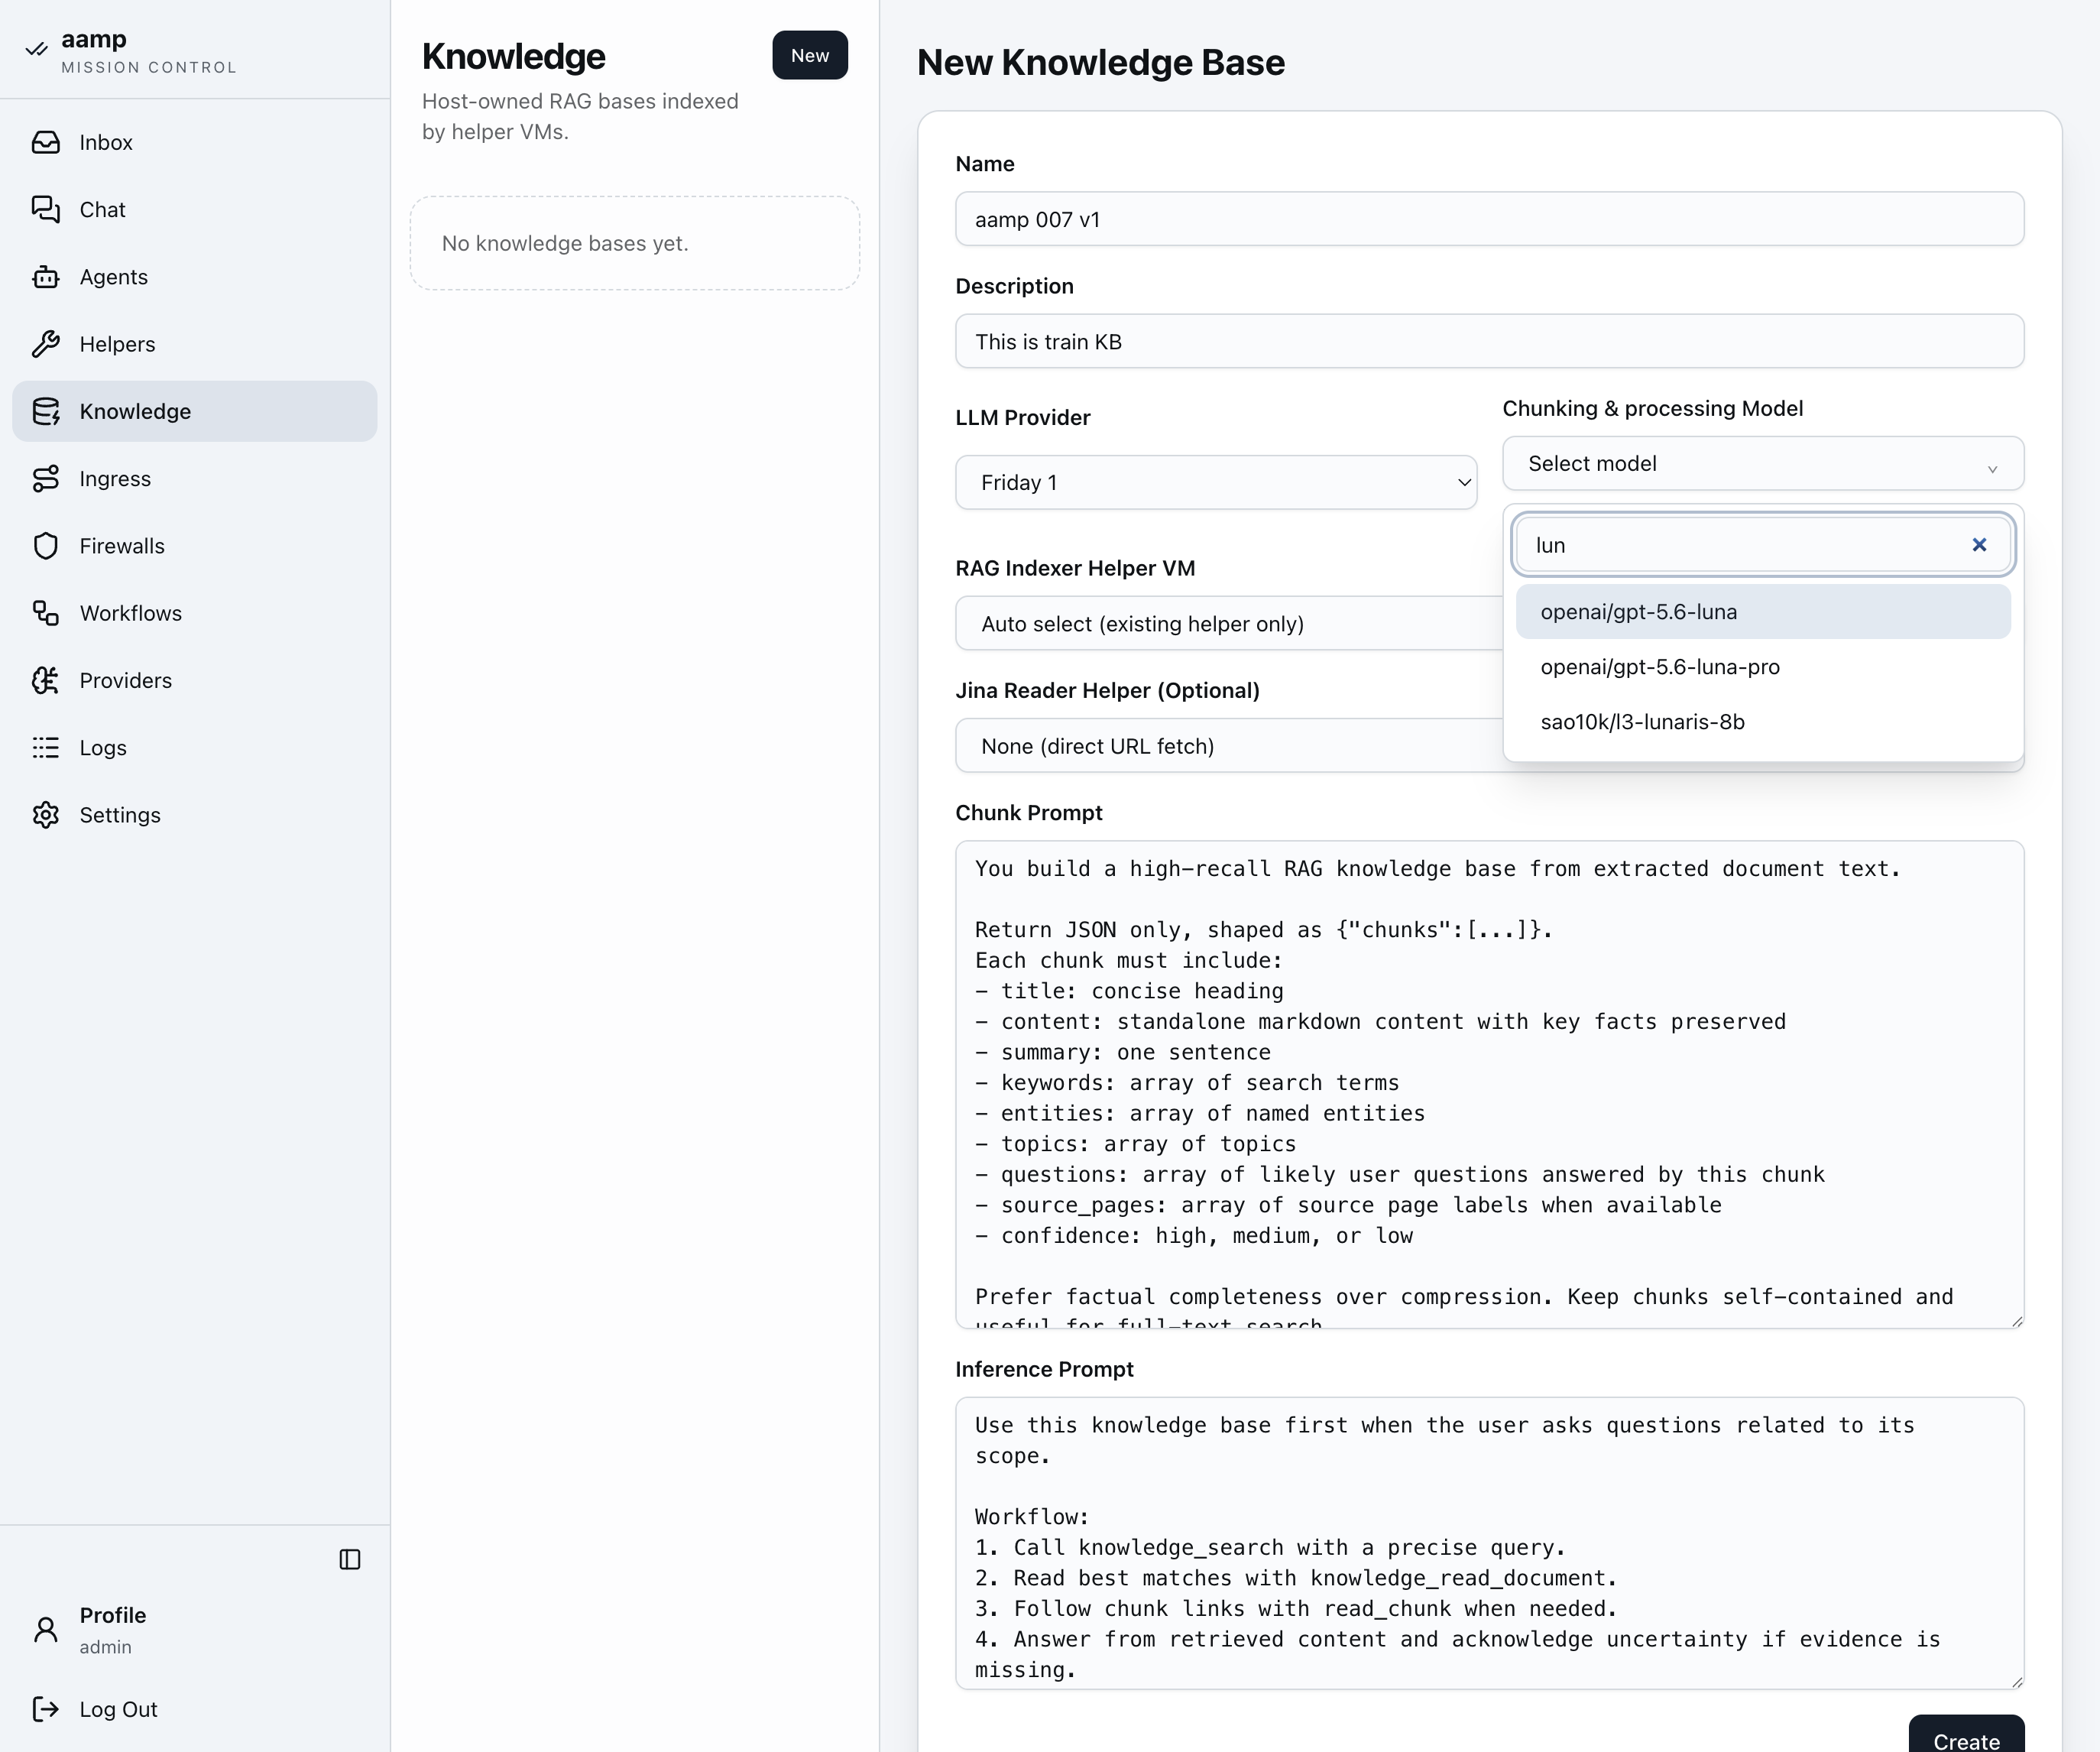The height and width of the screenshot is (1752, 2100).
Task: Click 'Jina Reader Helper (Optional)' label
Action: coord(1107,690)
